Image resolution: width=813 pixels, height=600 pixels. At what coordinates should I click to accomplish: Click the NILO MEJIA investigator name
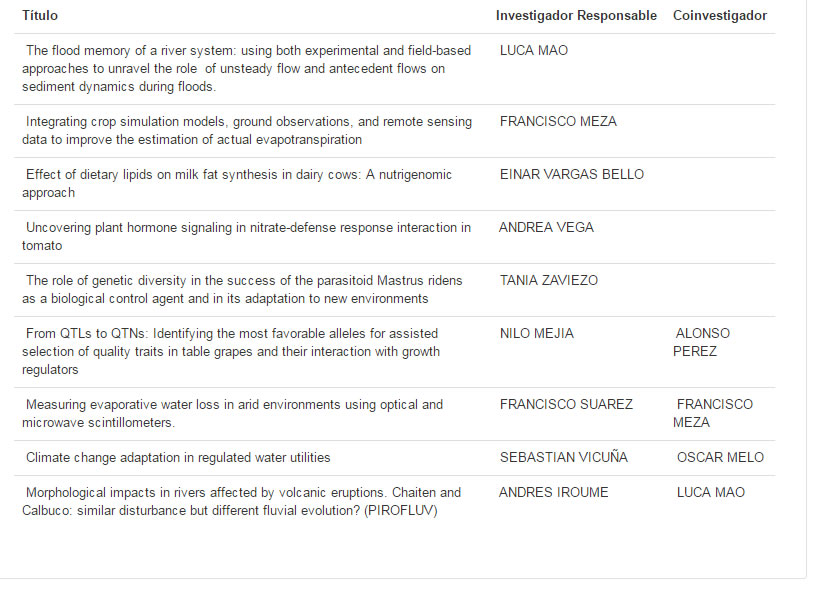coord(537,333)
